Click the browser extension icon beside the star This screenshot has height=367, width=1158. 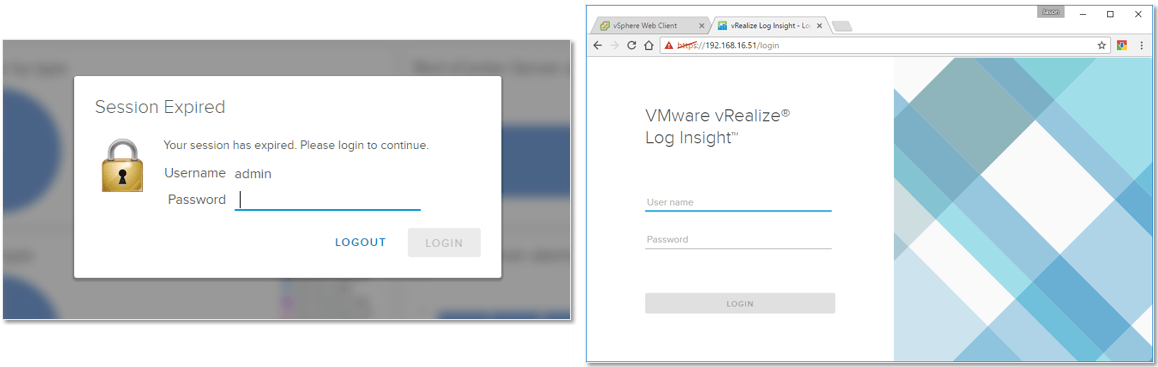[x=1121, y=45]
